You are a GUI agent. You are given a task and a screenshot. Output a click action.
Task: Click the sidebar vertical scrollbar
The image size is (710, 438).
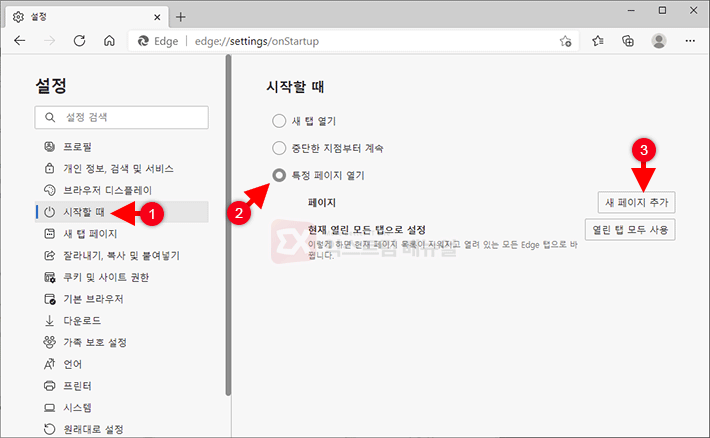pos(228,225)
